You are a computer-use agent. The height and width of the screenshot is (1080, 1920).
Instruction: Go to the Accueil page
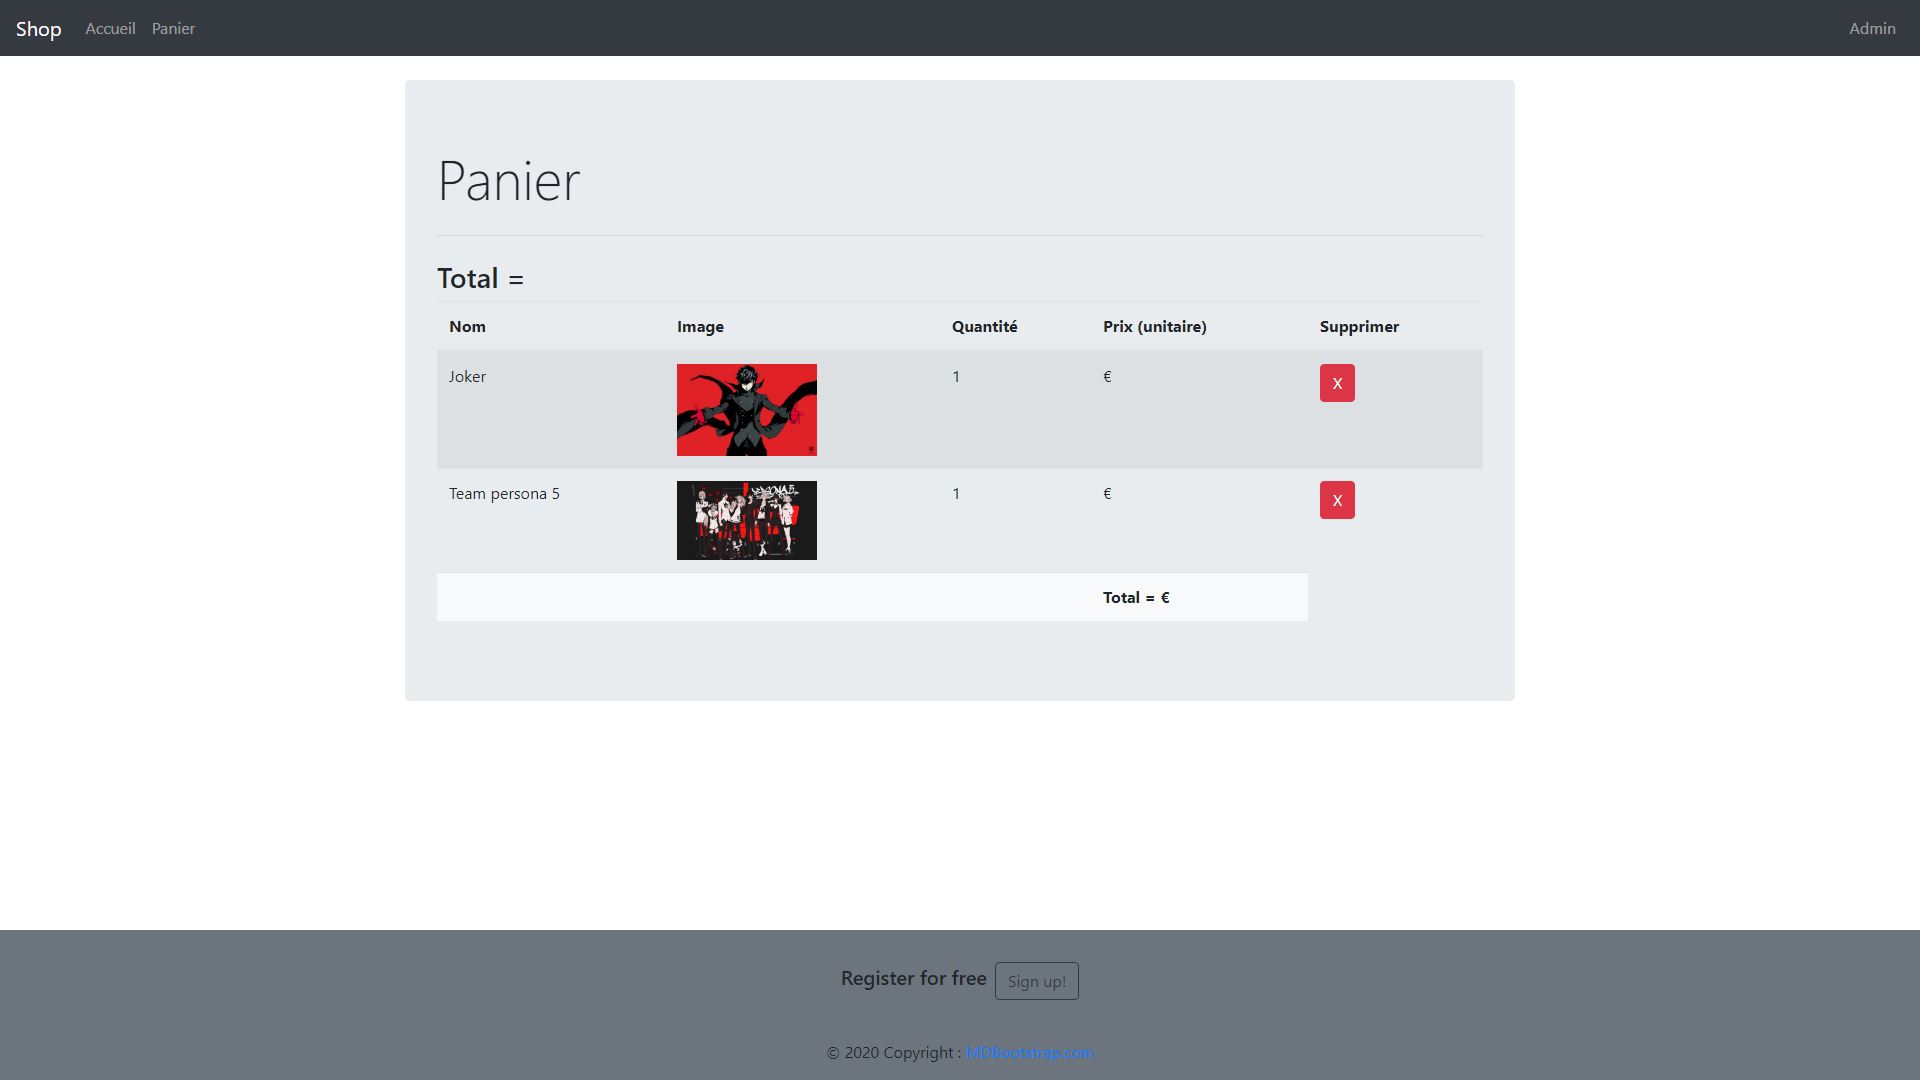110,29
